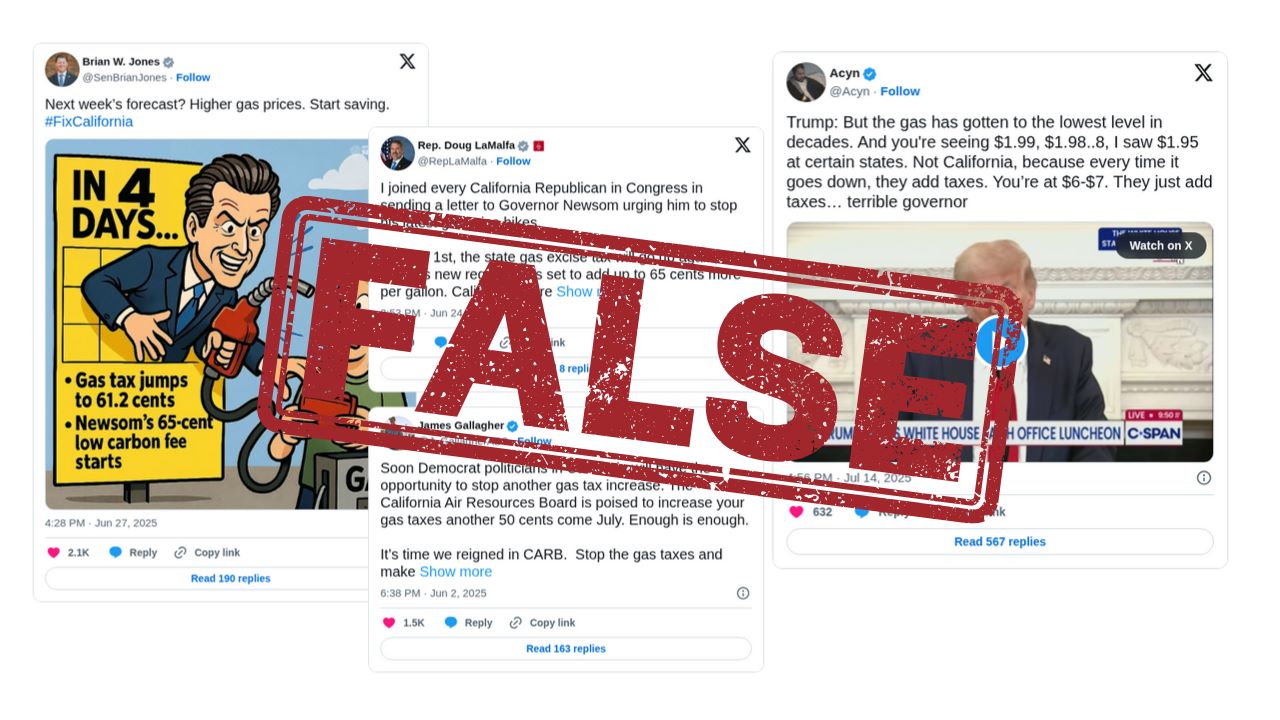Follow @SenBrianJones
This screenshot has height=720, width=1280.
click(193, 77)
